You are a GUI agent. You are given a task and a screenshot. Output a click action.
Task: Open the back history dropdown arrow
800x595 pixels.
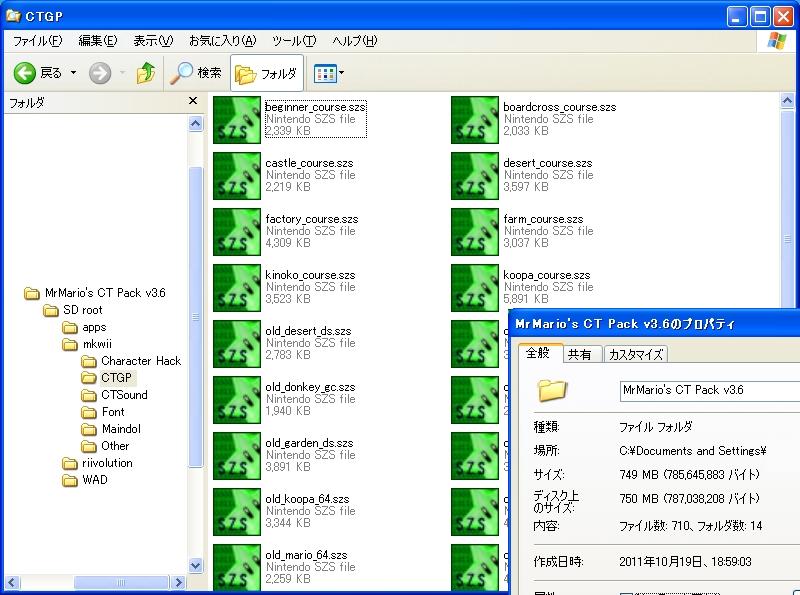pyautogui.click(x=73, y=73)
